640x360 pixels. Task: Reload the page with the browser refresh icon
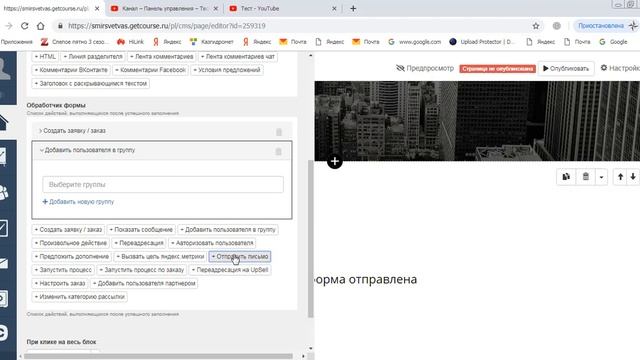[x=24, y=26]
